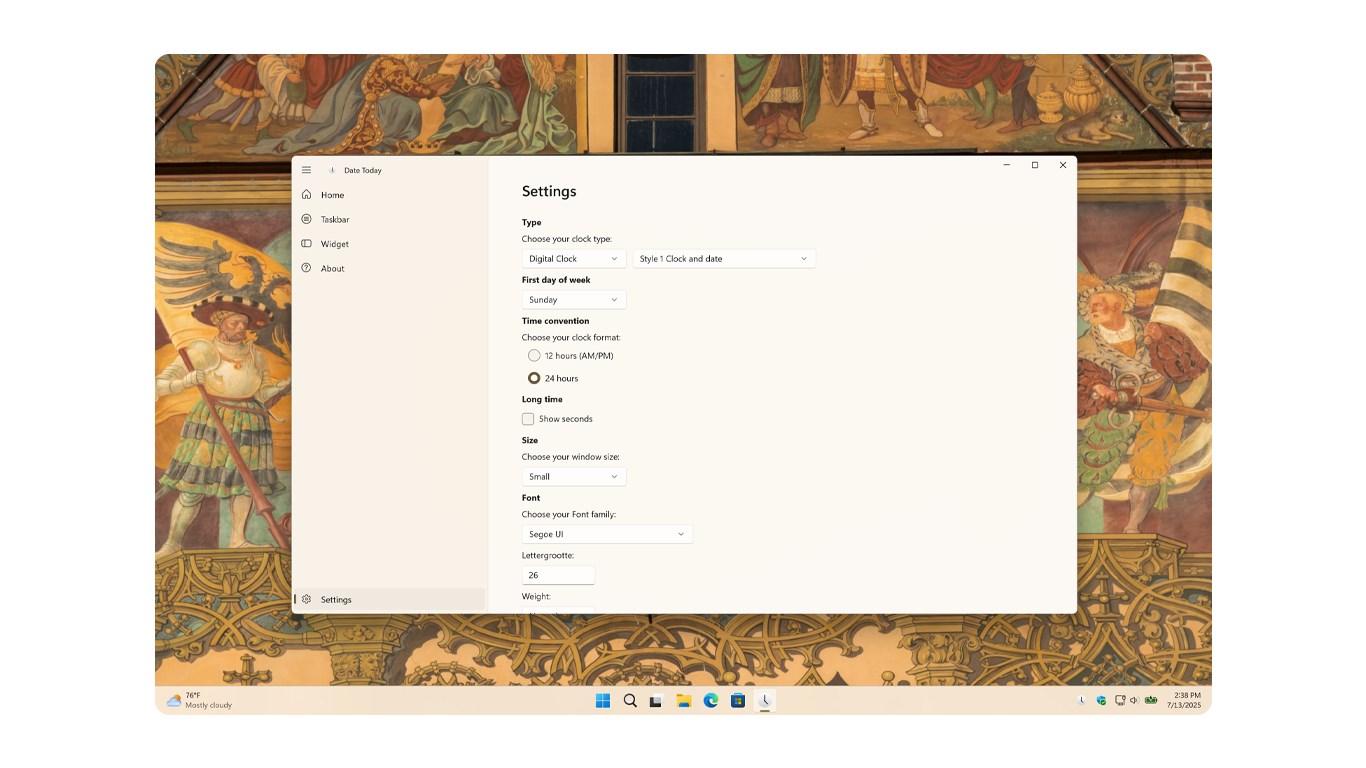Viewport: 1366px width, 768px height.
Task: Click the "First day of week" label
Action: coord(556,280)
